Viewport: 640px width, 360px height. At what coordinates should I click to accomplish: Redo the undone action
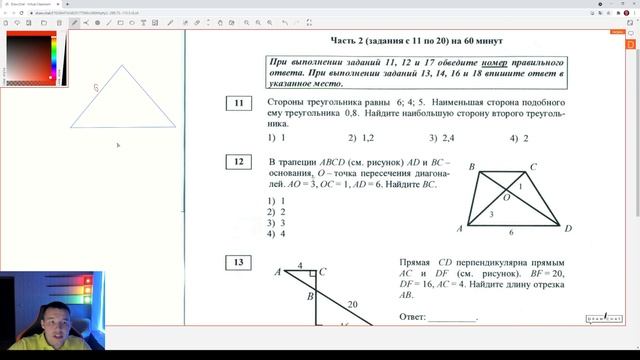click(x=297, y=23)
